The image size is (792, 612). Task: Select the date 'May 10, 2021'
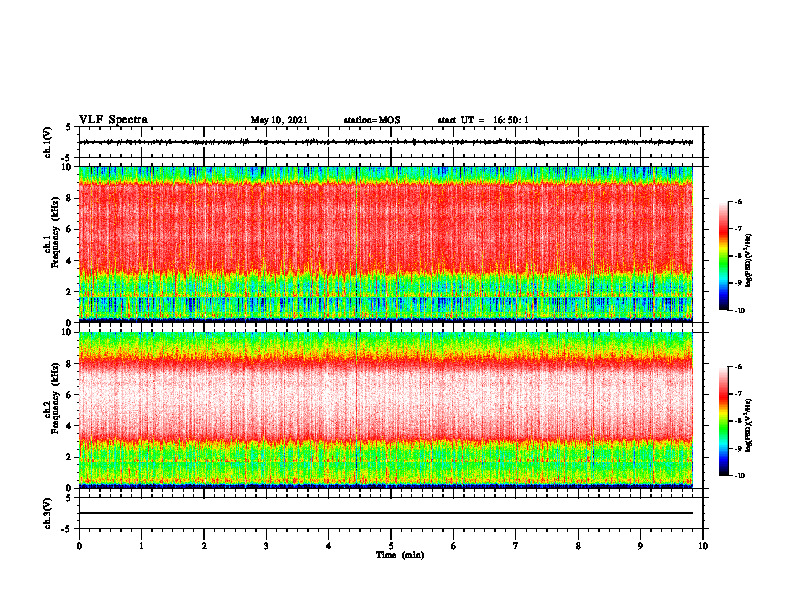point(279,120)
